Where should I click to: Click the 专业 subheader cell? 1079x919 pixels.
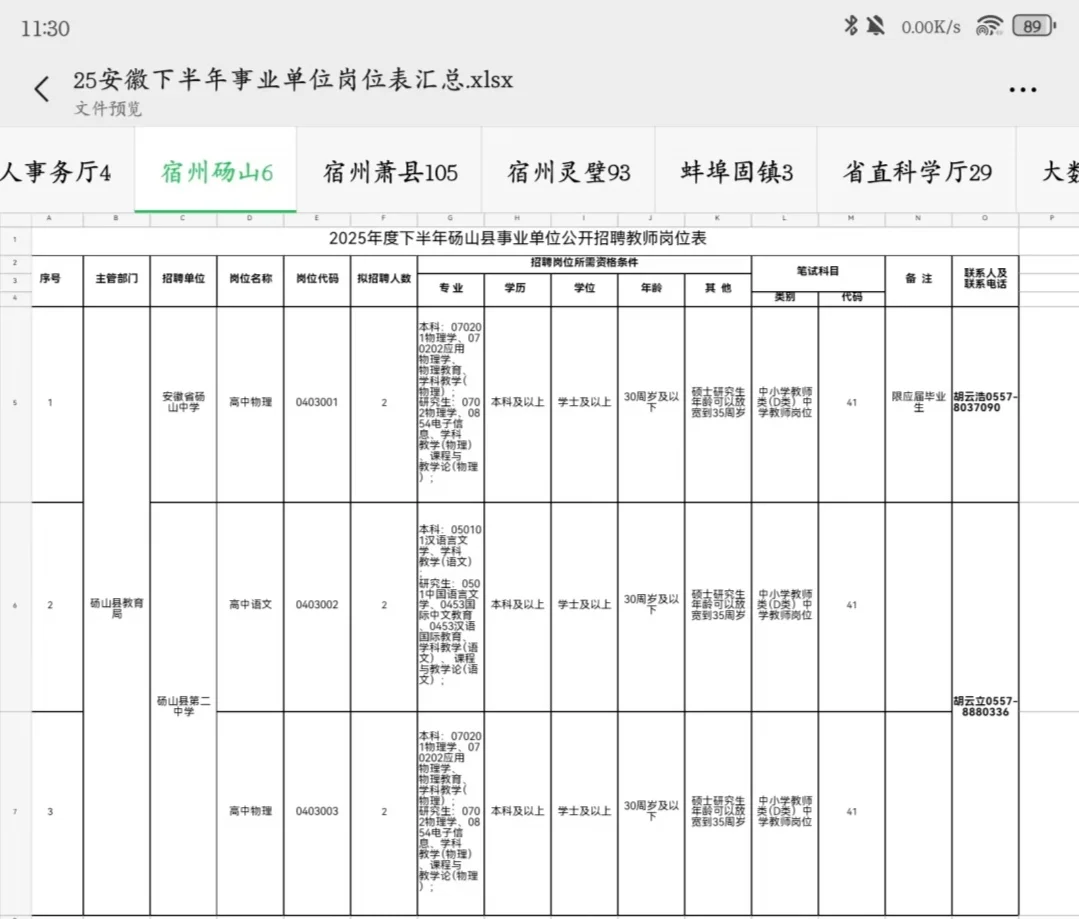[451, 288]
